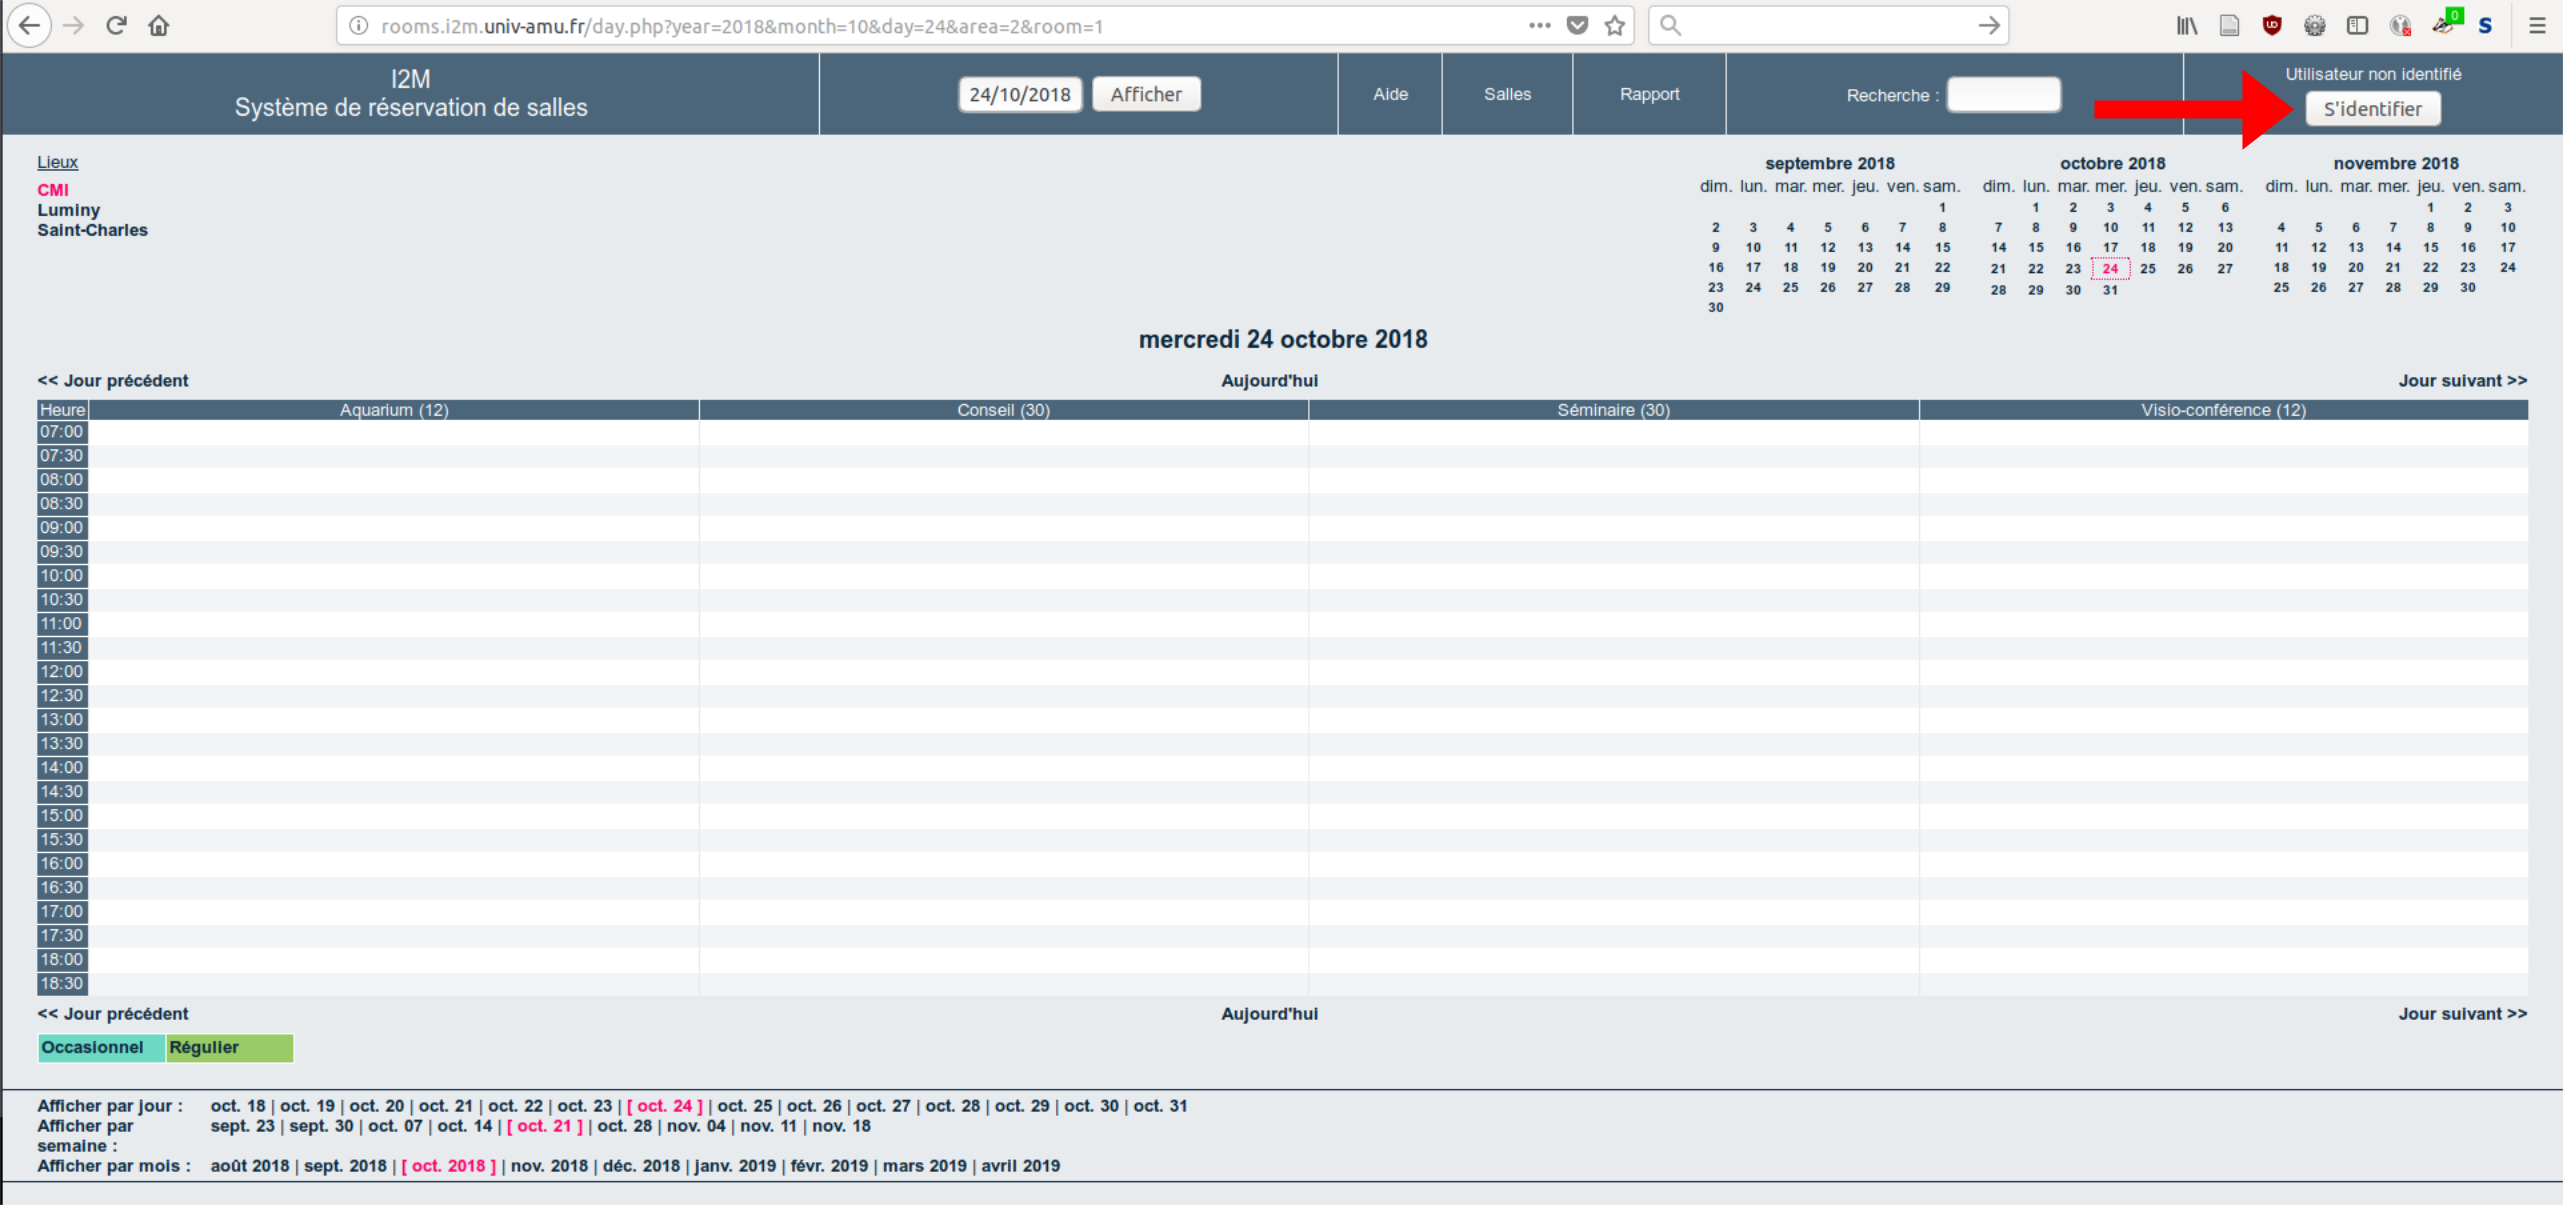The width and height of the screenshot is (2563, 1205).
Task: Open the Salles menu item
Action: (1507, 94)
